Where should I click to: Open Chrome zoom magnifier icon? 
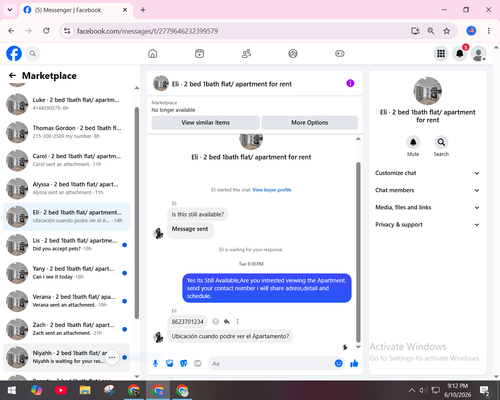click(431, 31)
